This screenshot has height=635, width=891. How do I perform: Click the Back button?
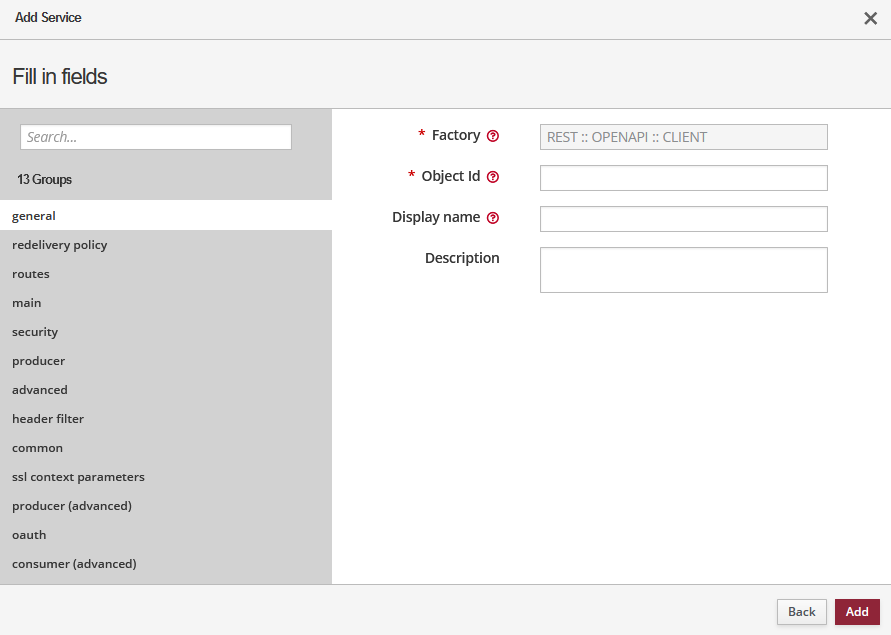(801, 612)
